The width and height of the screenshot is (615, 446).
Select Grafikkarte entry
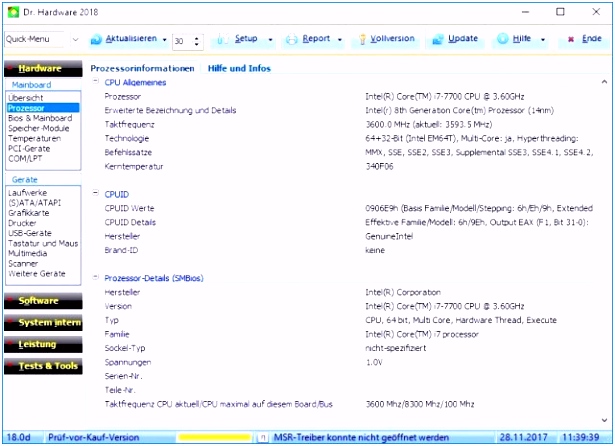[29, 213]
